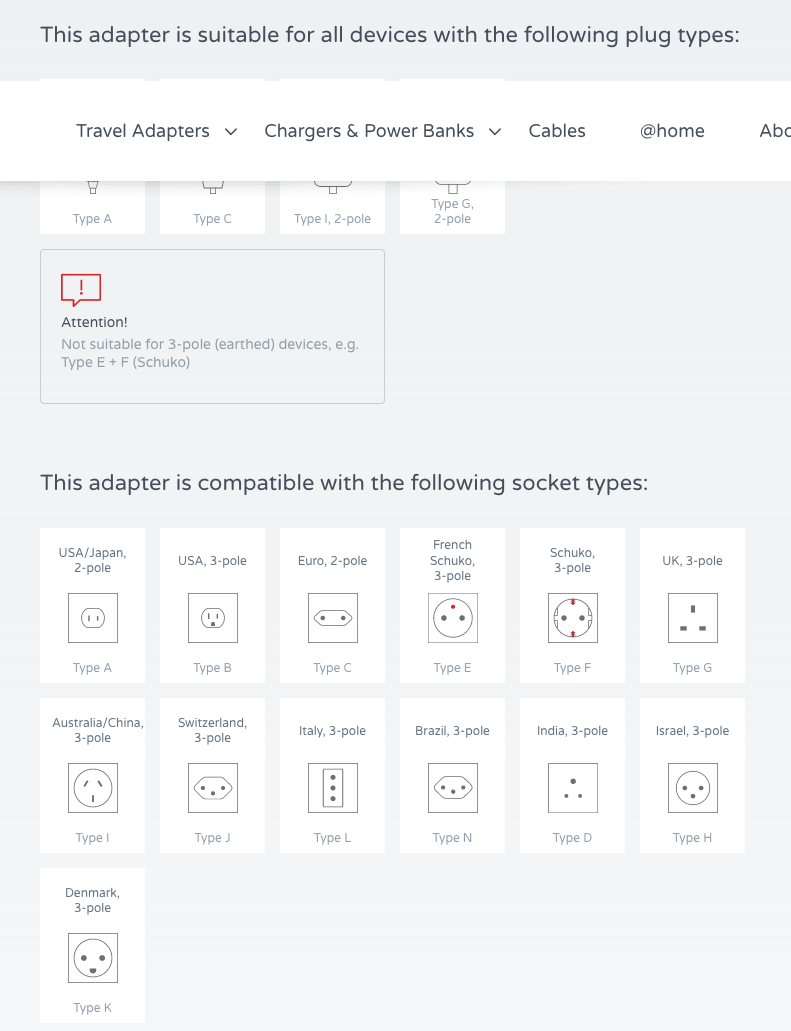791x1031 pixels.
Task: Open the partly visible About menu item
Action: pyautogui.click(x=775, y=131)
